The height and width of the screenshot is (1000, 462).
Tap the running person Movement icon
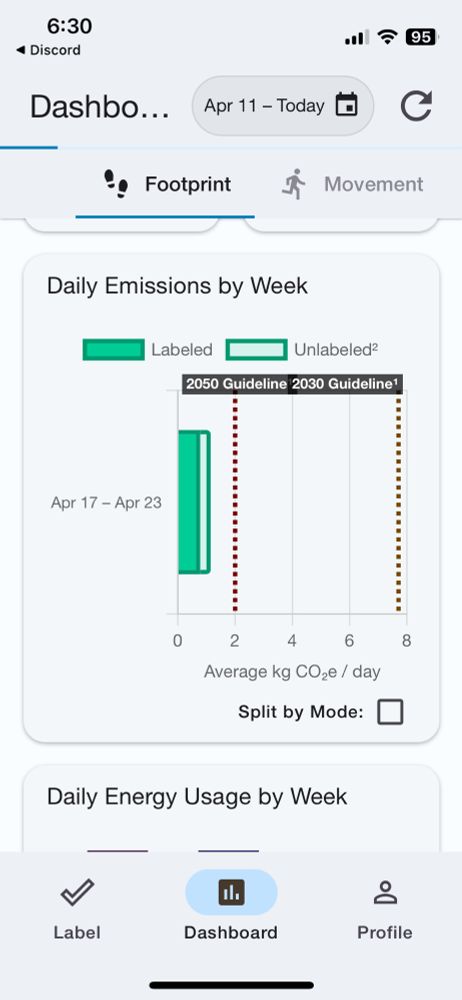[x=294, y=184]
